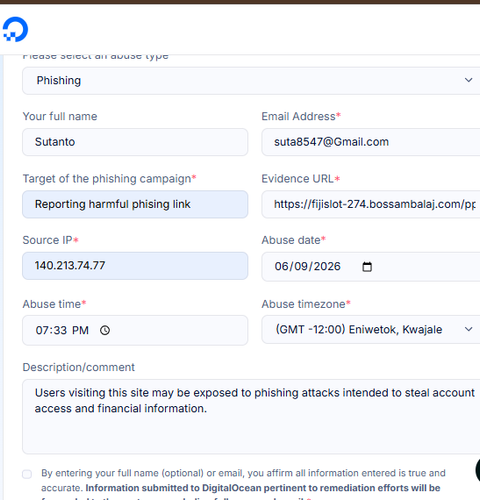
Task: Click the DigitalOcean logo icon
Action: 15,29
